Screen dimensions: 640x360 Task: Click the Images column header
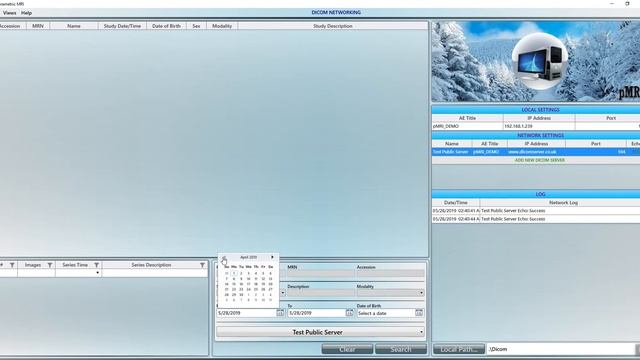point(33,265)
